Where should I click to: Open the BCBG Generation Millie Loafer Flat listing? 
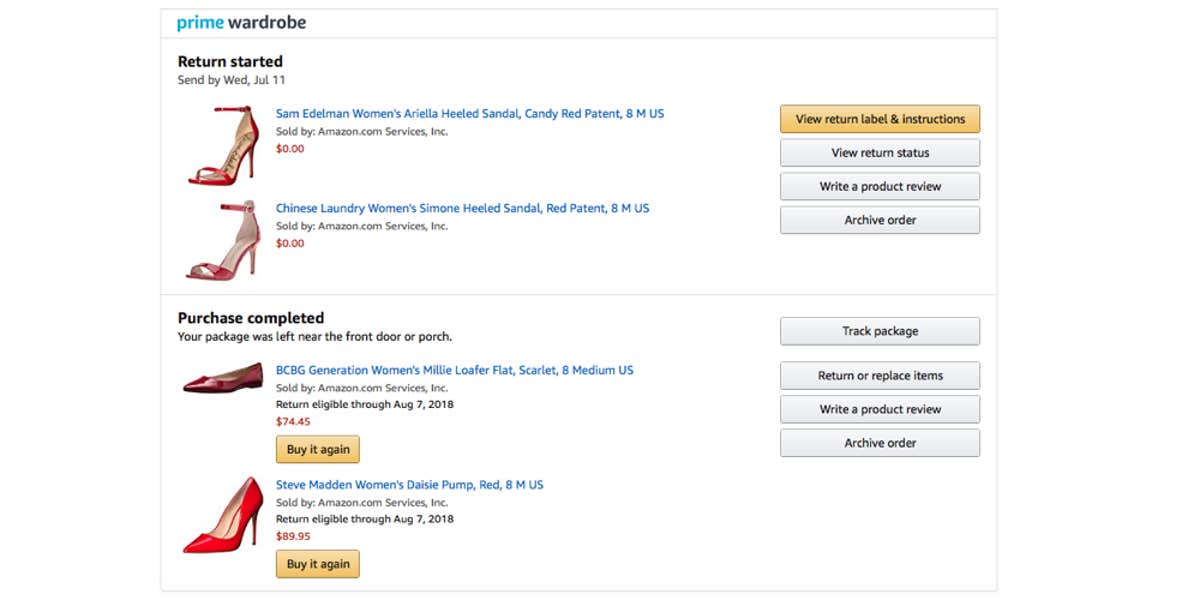(454, 370)
